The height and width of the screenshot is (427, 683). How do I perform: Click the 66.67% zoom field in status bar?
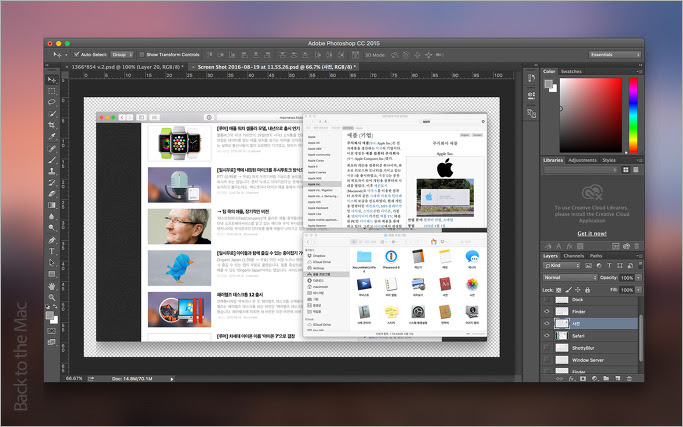point(74,379)
